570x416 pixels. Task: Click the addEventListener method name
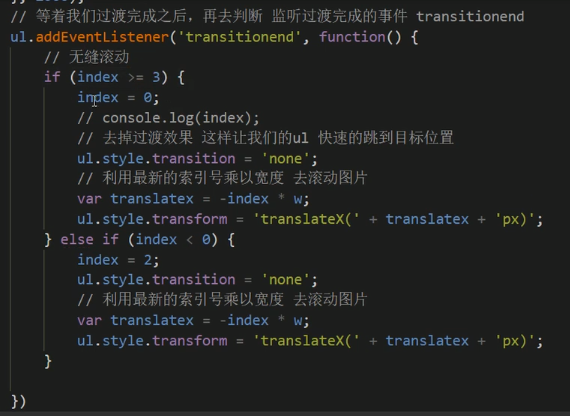pyautogui.click(x=103, y=37)
